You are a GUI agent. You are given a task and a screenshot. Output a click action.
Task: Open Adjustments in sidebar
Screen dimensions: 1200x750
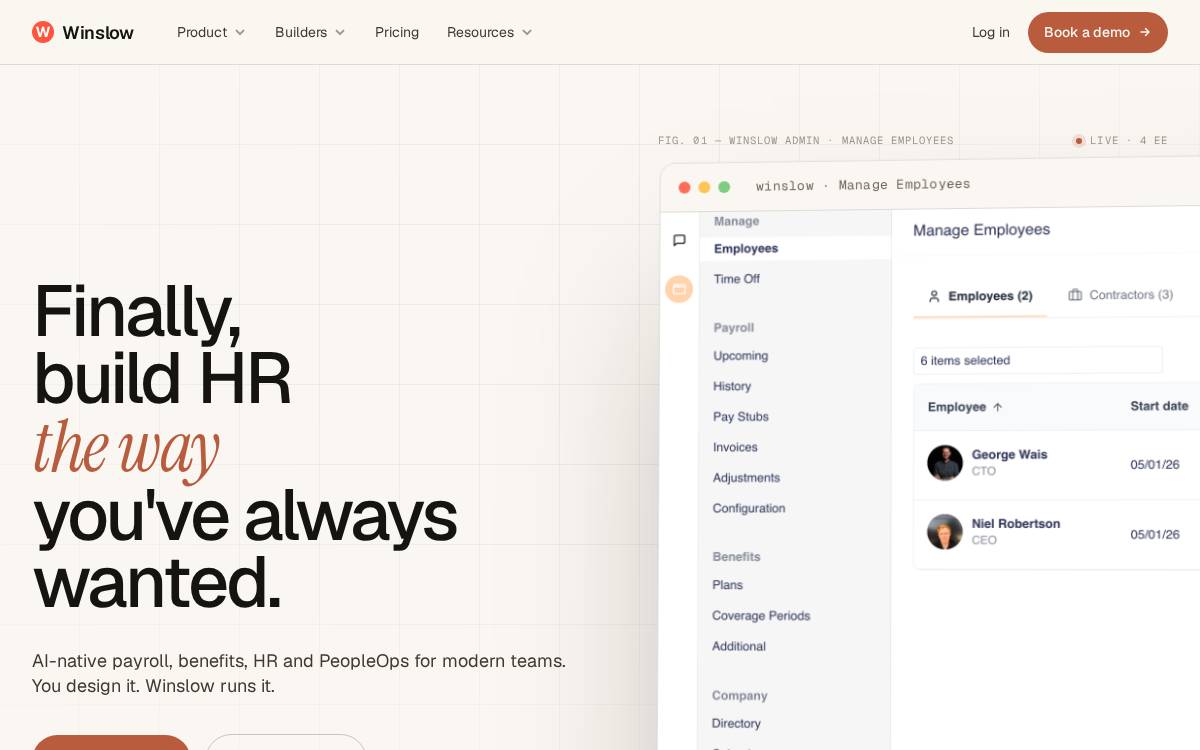click(x=746, y=478)
